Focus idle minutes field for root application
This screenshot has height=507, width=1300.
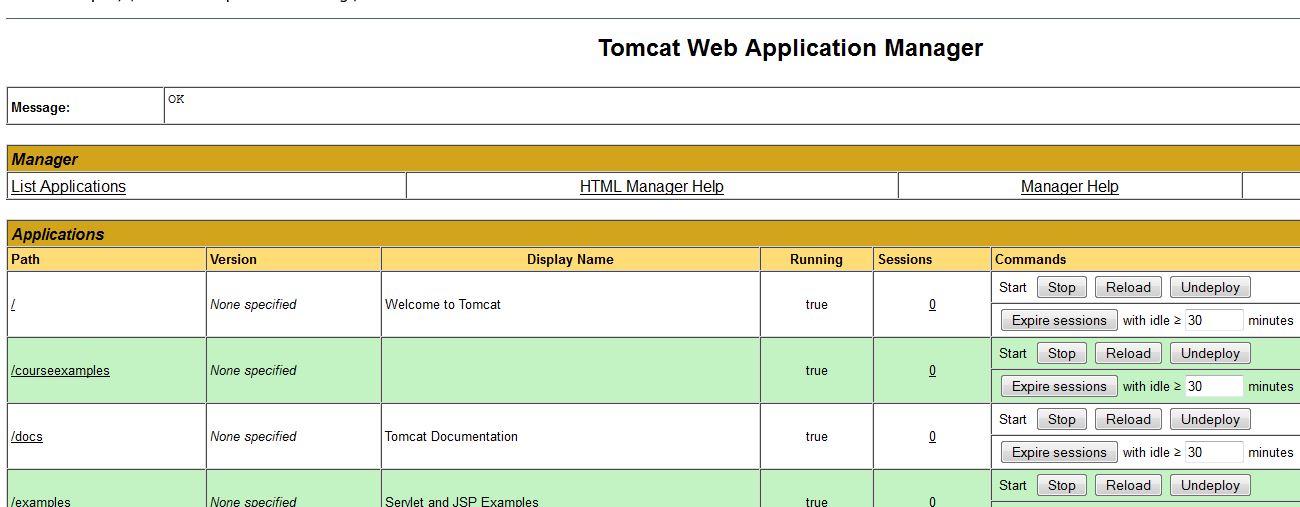tap(1214, 320)
